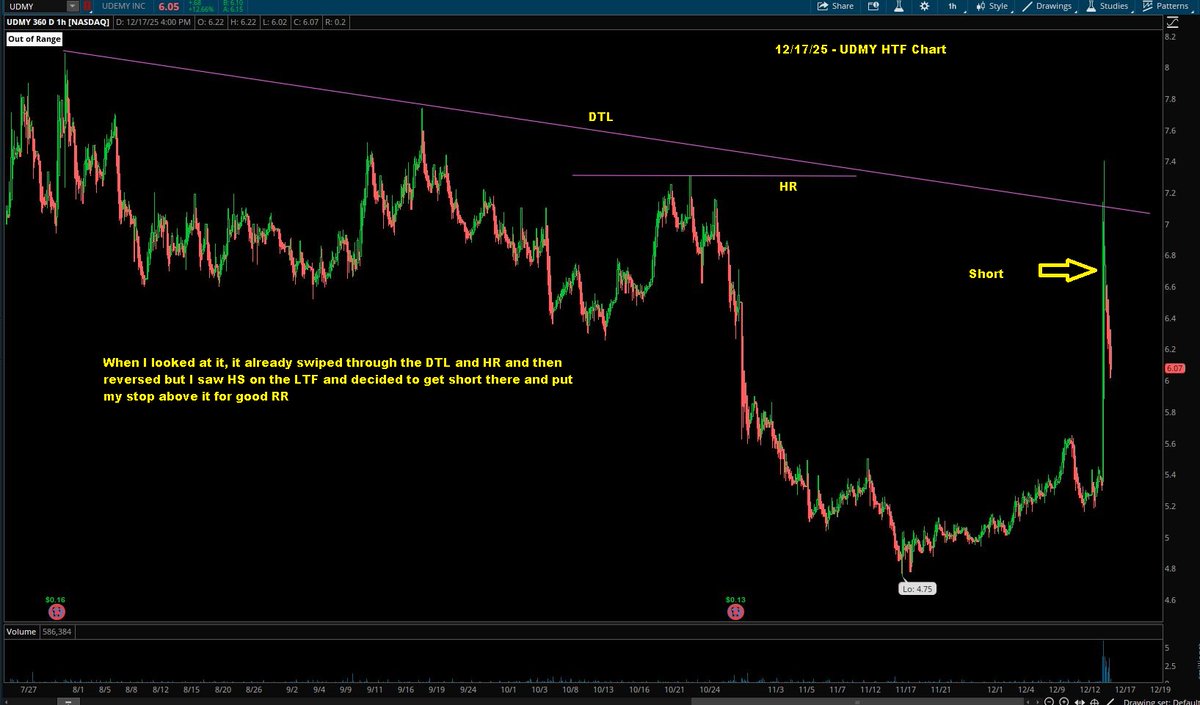This screenshot has width=1200, height=705.
Task: Click the Share button in toolbar
Action: (x=835, y=6)
